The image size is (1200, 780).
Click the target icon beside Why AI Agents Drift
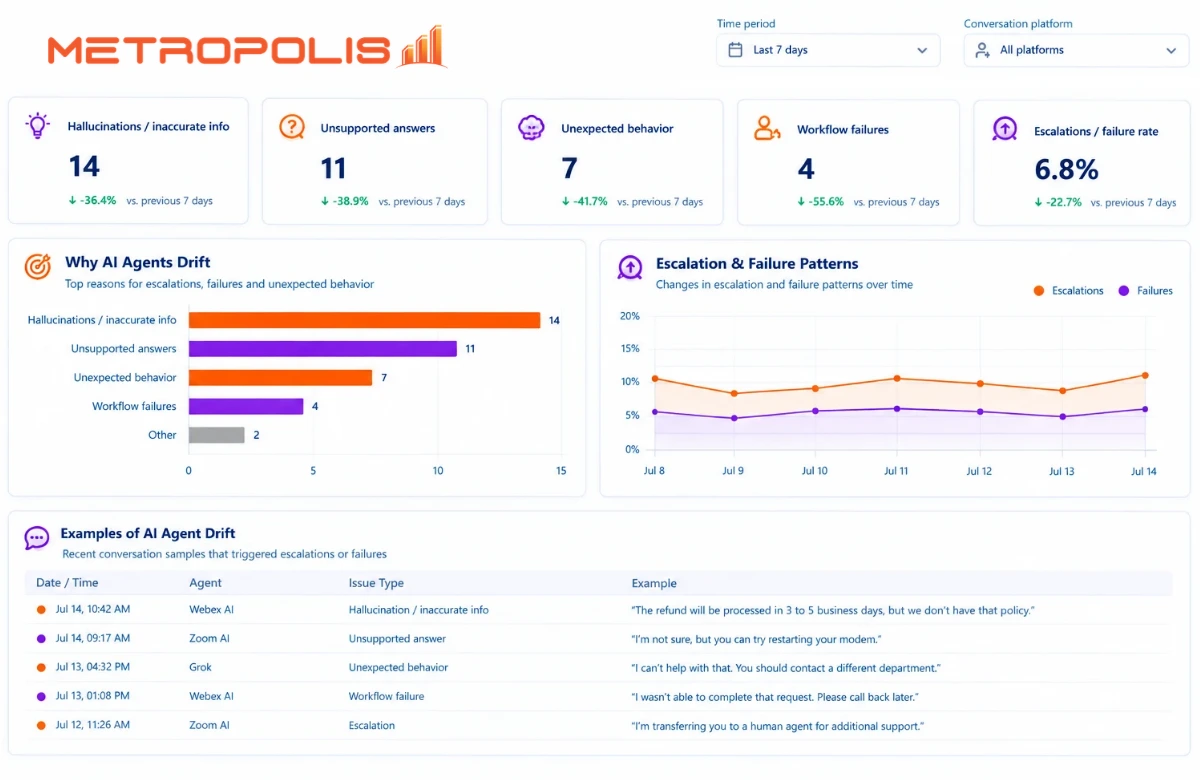(x=37, y=266)
